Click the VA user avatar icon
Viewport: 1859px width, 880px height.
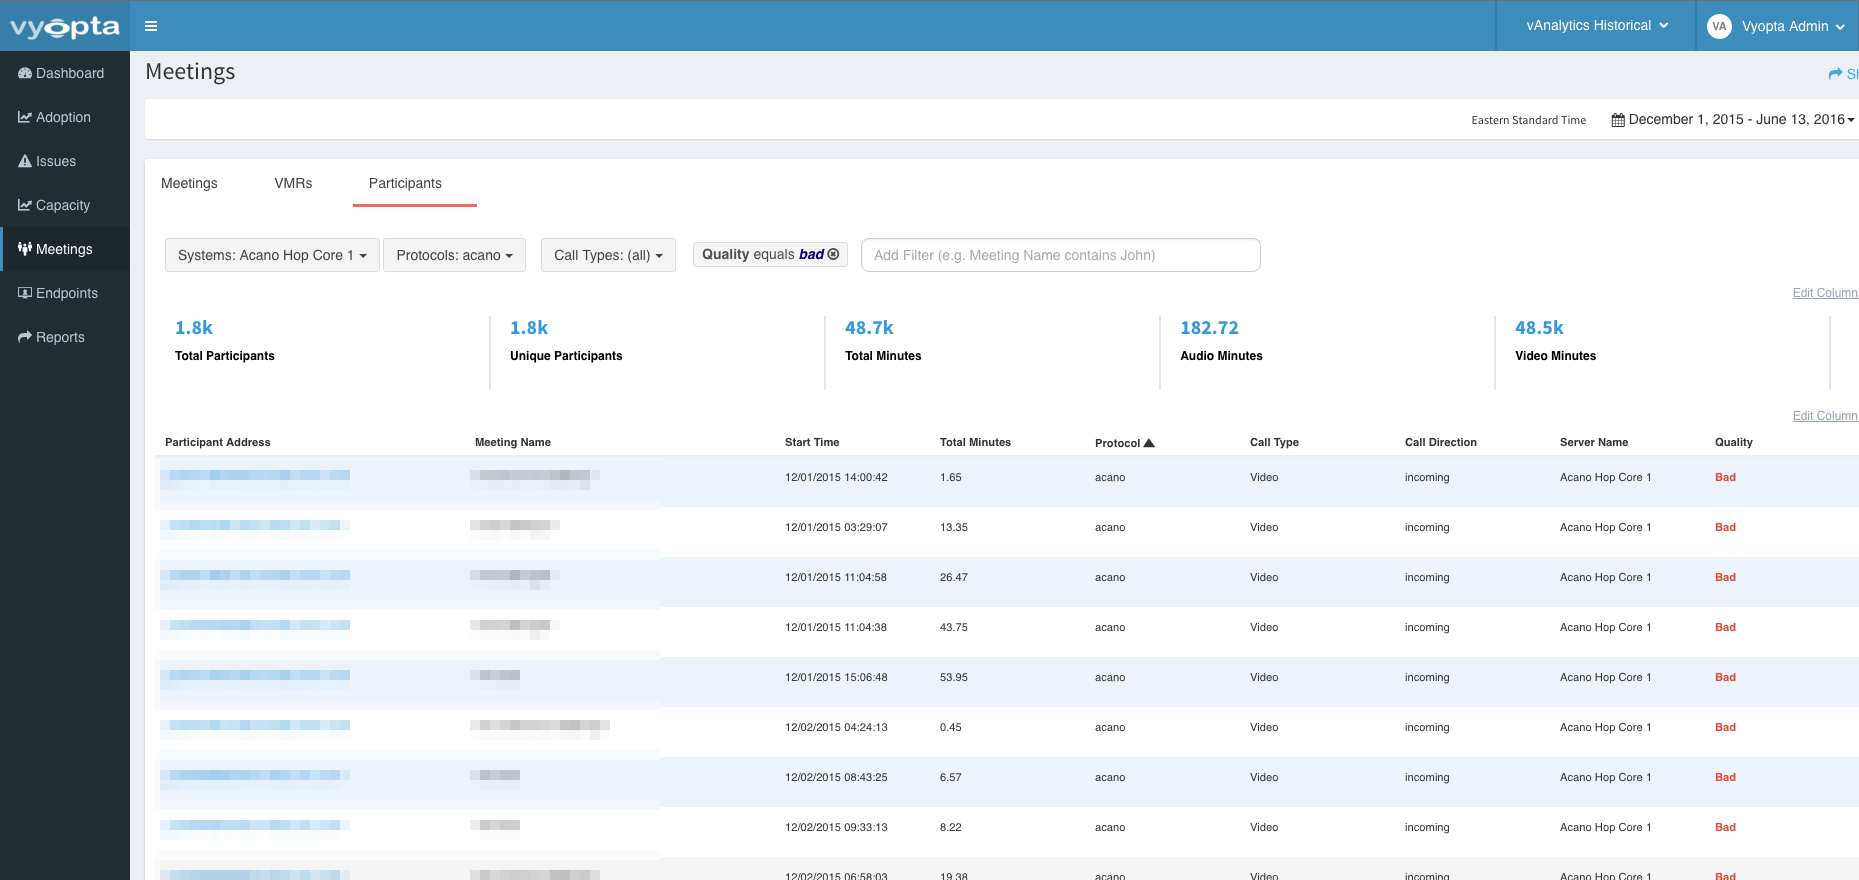pyautogui.click(x=1719, y=26)
